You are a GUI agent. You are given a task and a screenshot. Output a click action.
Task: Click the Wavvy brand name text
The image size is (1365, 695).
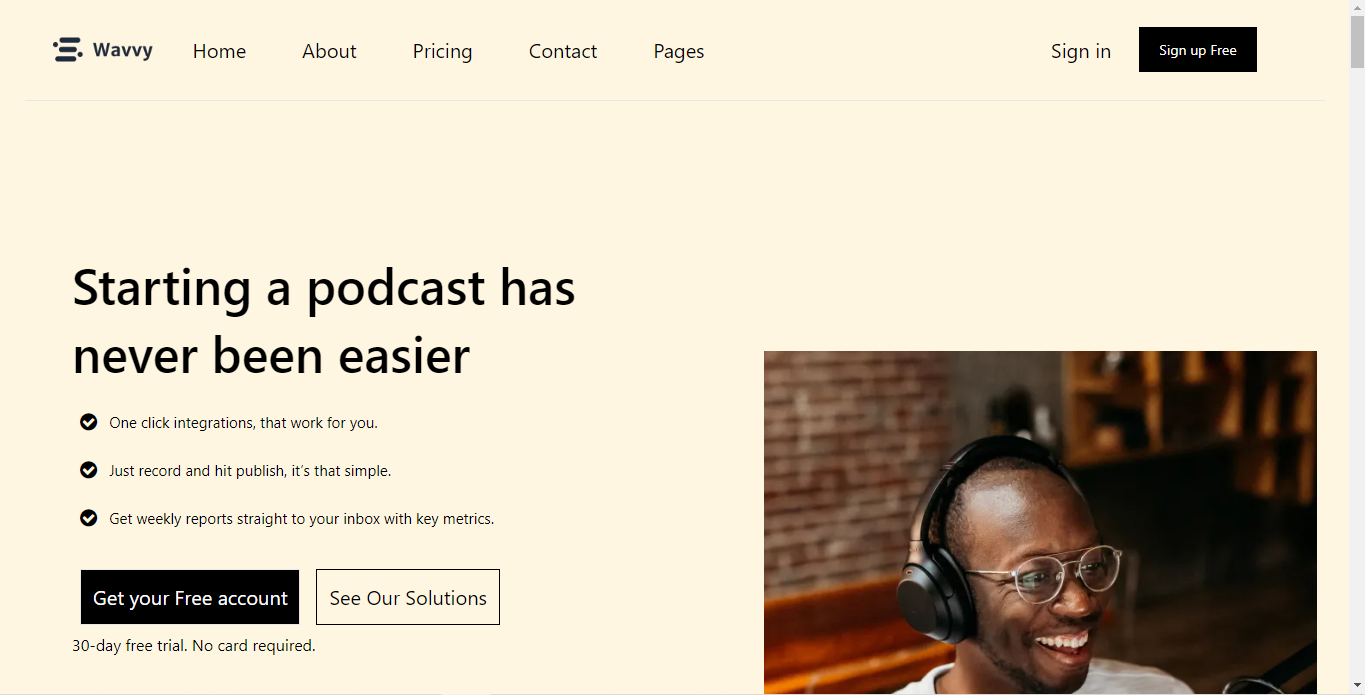pyautogui.click(x=123, y=50)
